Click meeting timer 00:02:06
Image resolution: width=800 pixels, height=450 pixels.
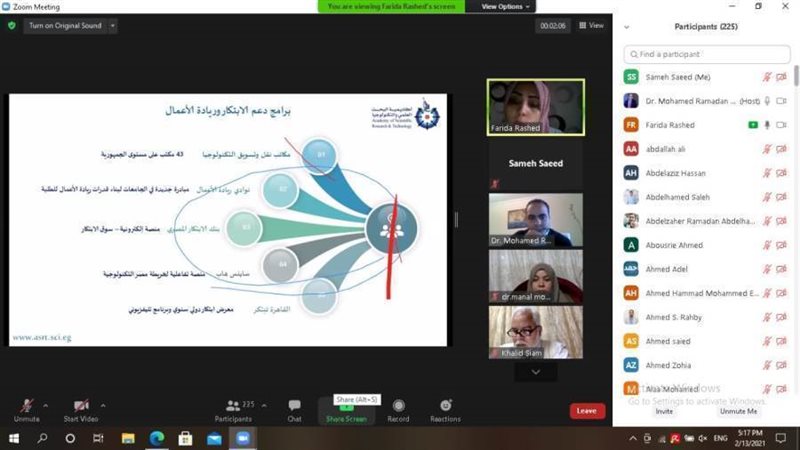pos(553,26)
